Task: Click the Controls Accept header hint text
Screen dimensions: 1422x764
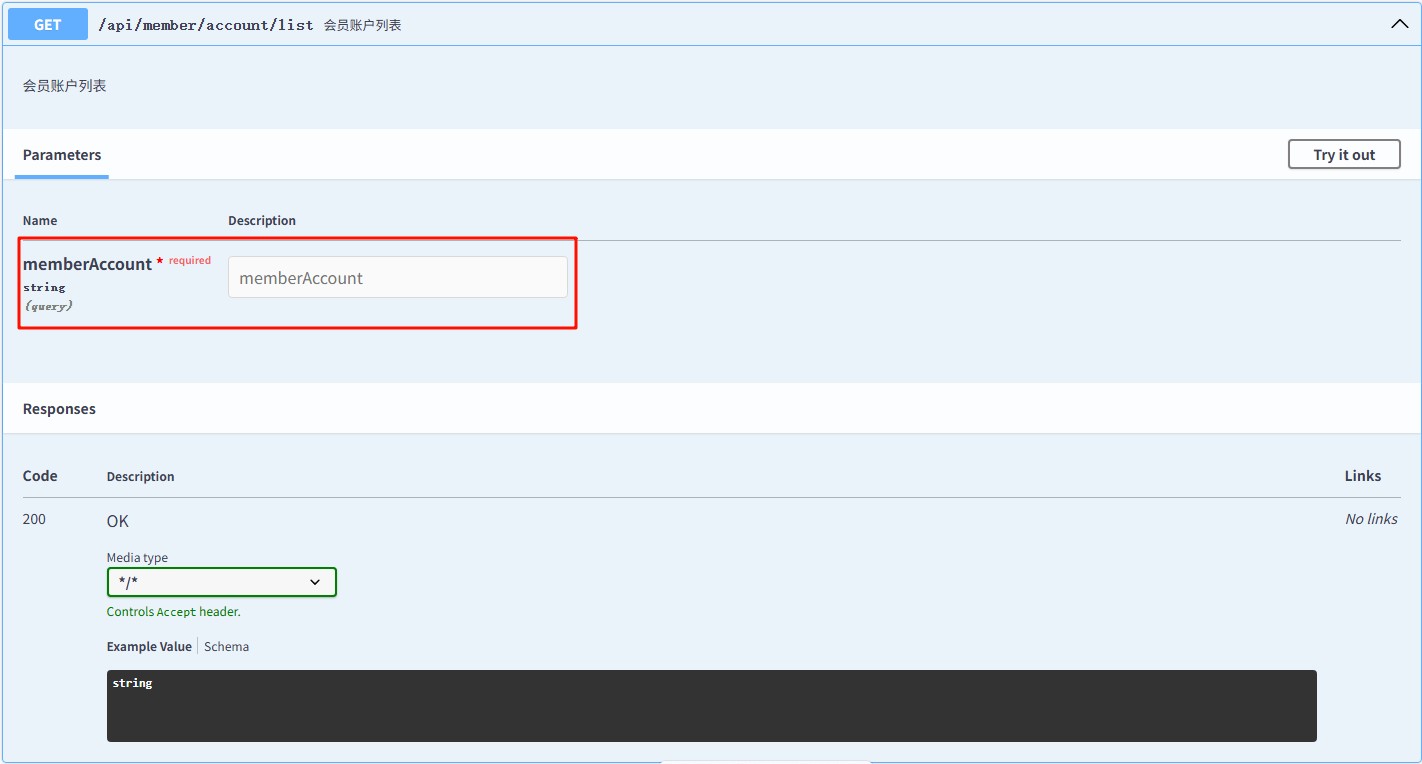Action: (x=173, y=612)
